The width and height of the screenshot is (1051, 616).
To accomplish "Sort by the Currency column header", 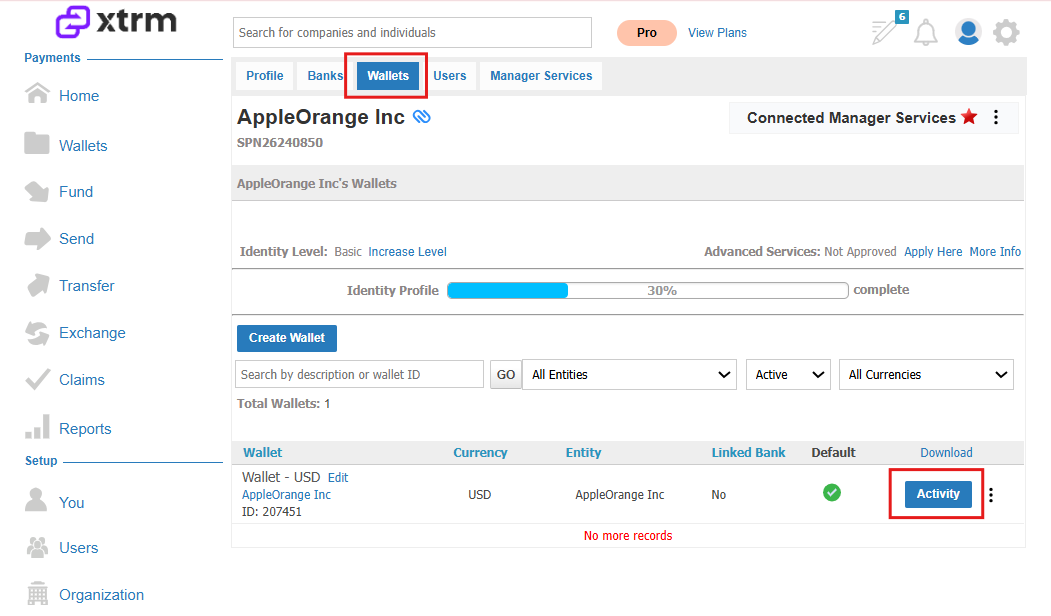I will [x=480, y=453].
